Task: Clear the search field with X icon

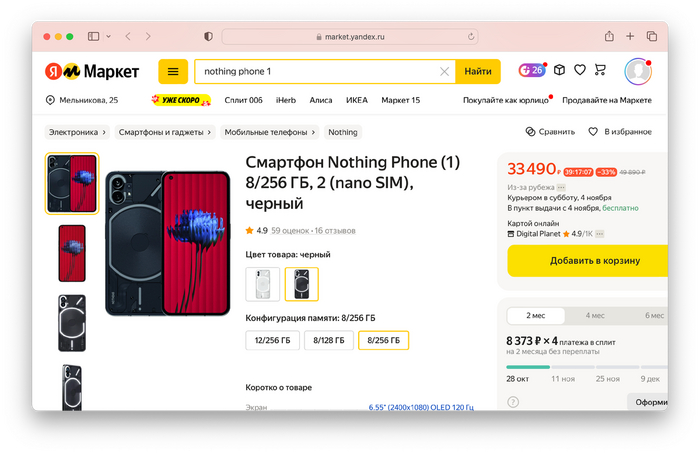Action: (x=445, y=72)
